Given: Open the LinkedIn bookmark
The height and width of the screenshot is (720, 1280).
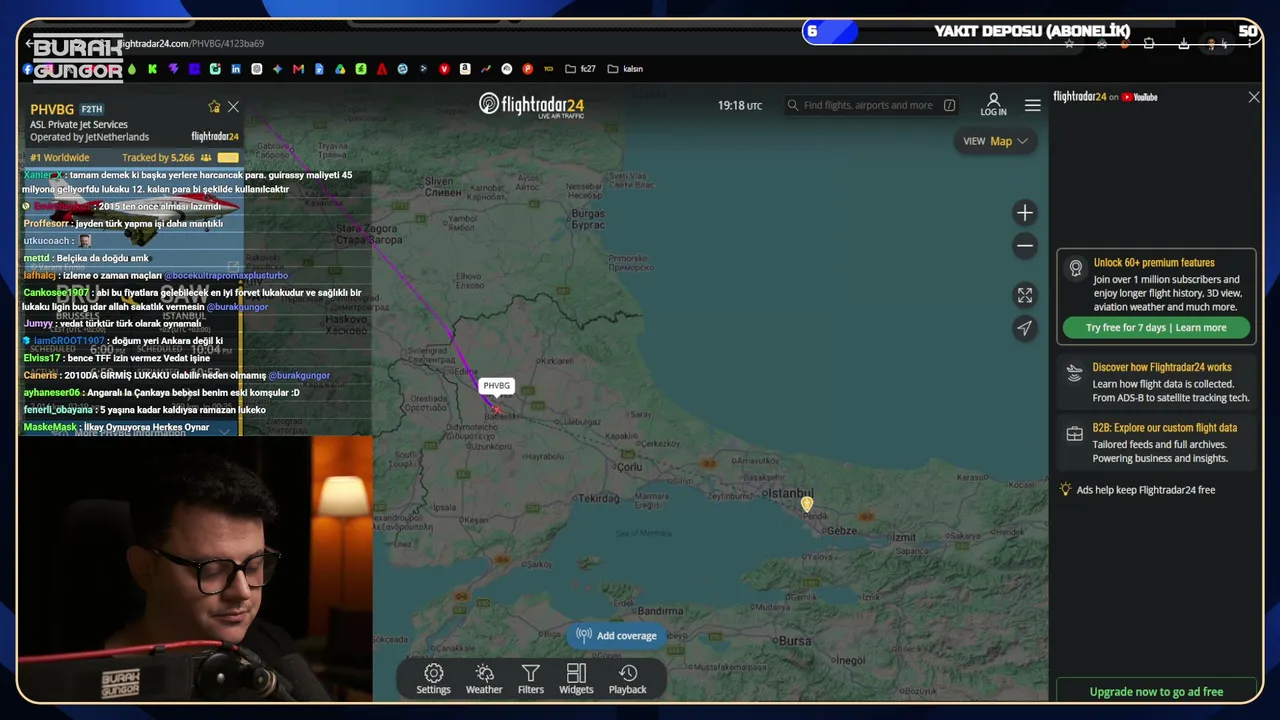Looking at the screenshot, I should tap(236, 69).
